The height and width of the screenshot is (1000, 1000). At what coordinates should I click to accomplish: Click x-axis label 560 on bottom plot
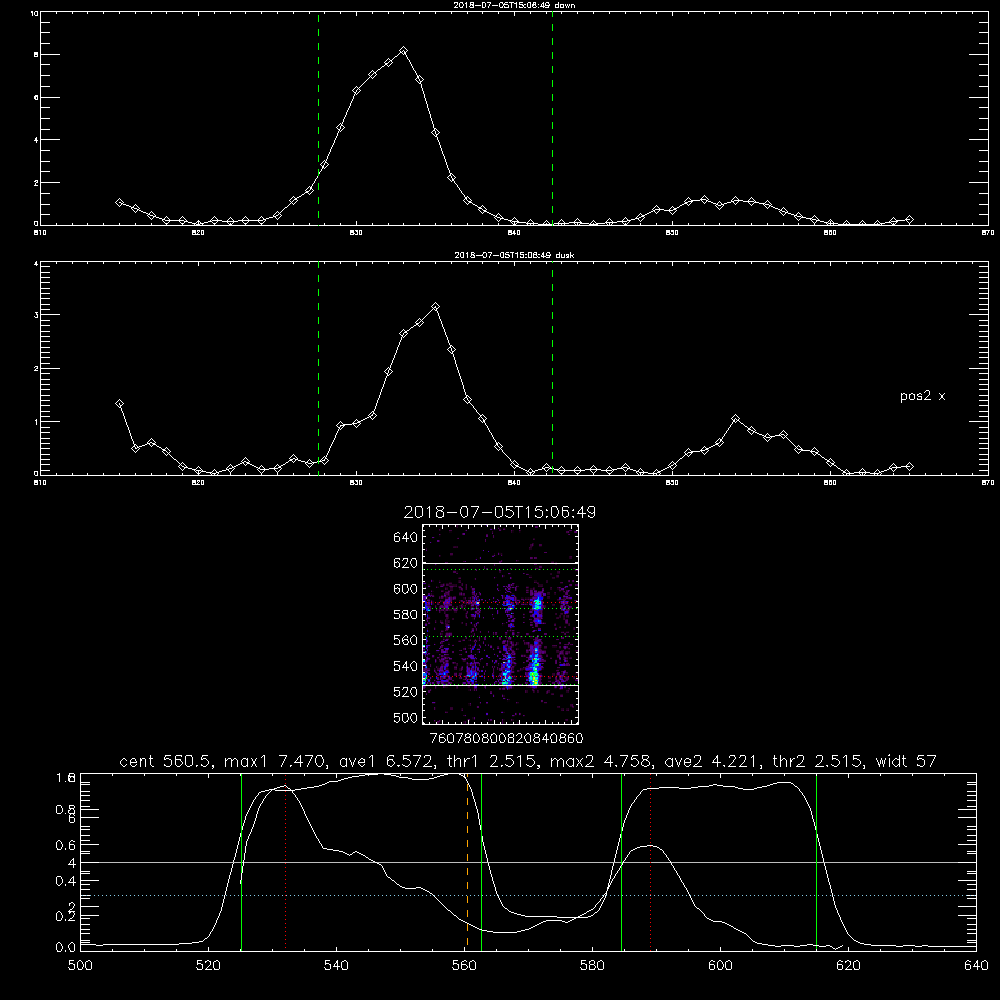[464, 966]
